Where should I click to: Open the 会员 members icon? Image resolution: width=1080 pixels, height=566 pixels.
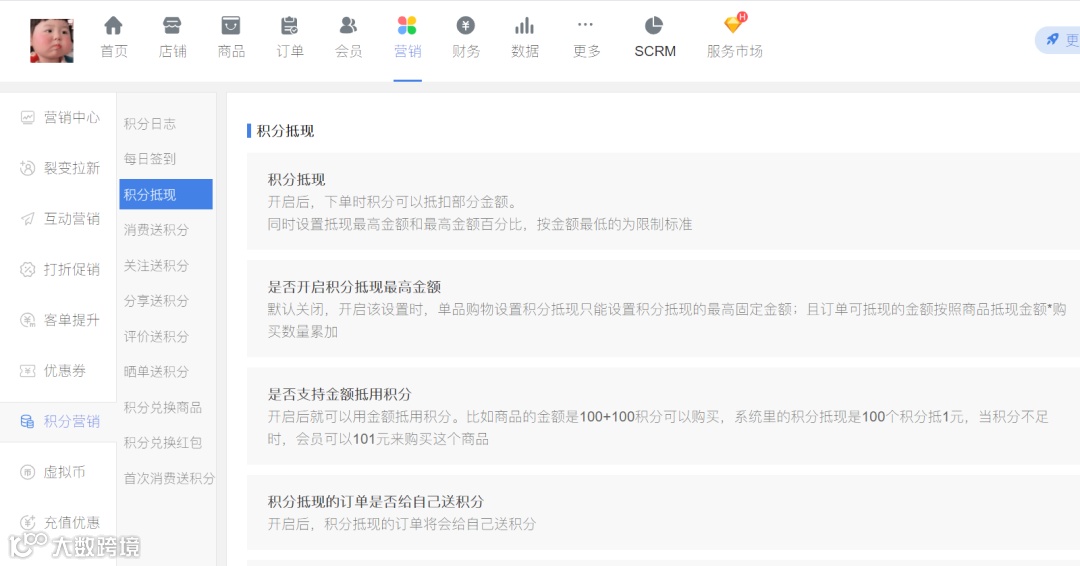349,26
